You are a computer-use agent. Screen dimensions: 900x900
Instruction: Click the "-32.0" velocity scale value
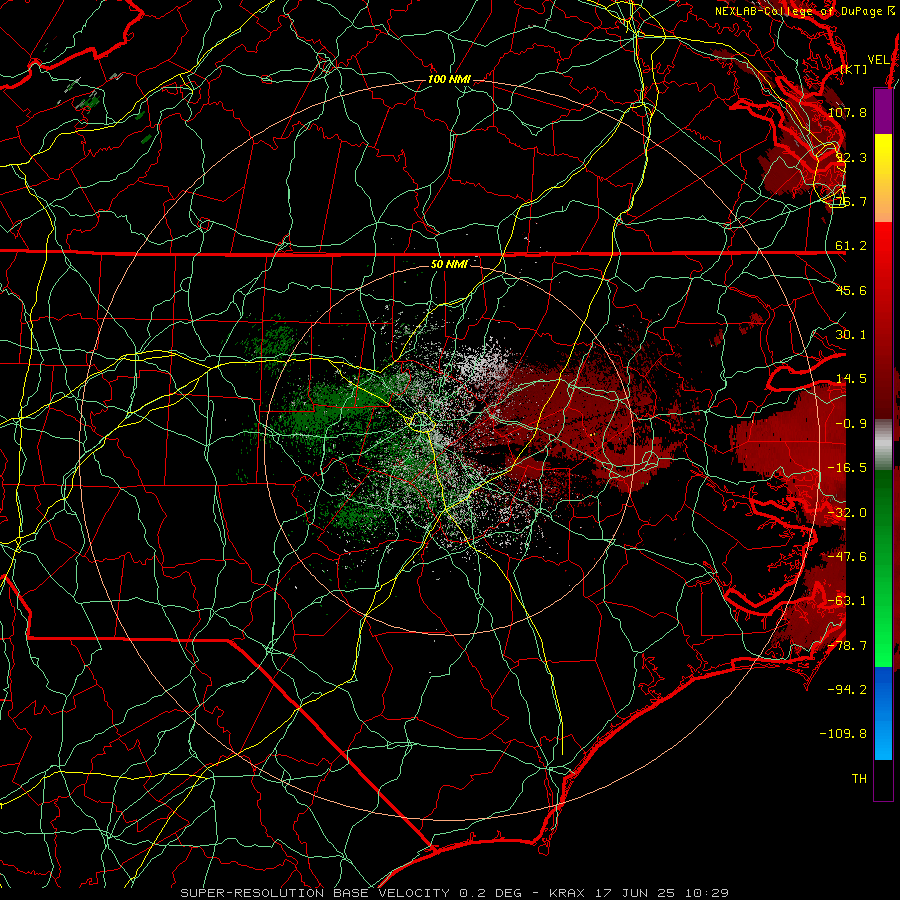pyautogui.click(x=847, y=513)
